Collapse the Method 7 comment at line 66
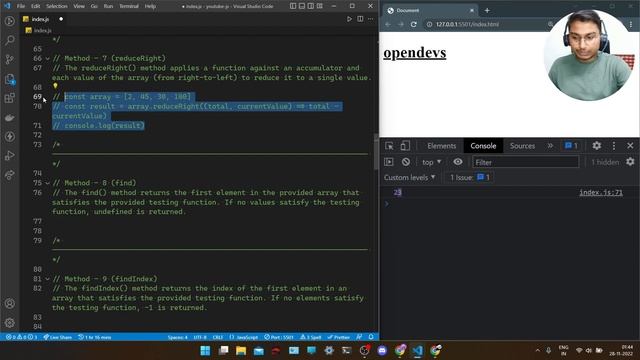This screenshot has height=360, width=640. [x=47, y=58]
